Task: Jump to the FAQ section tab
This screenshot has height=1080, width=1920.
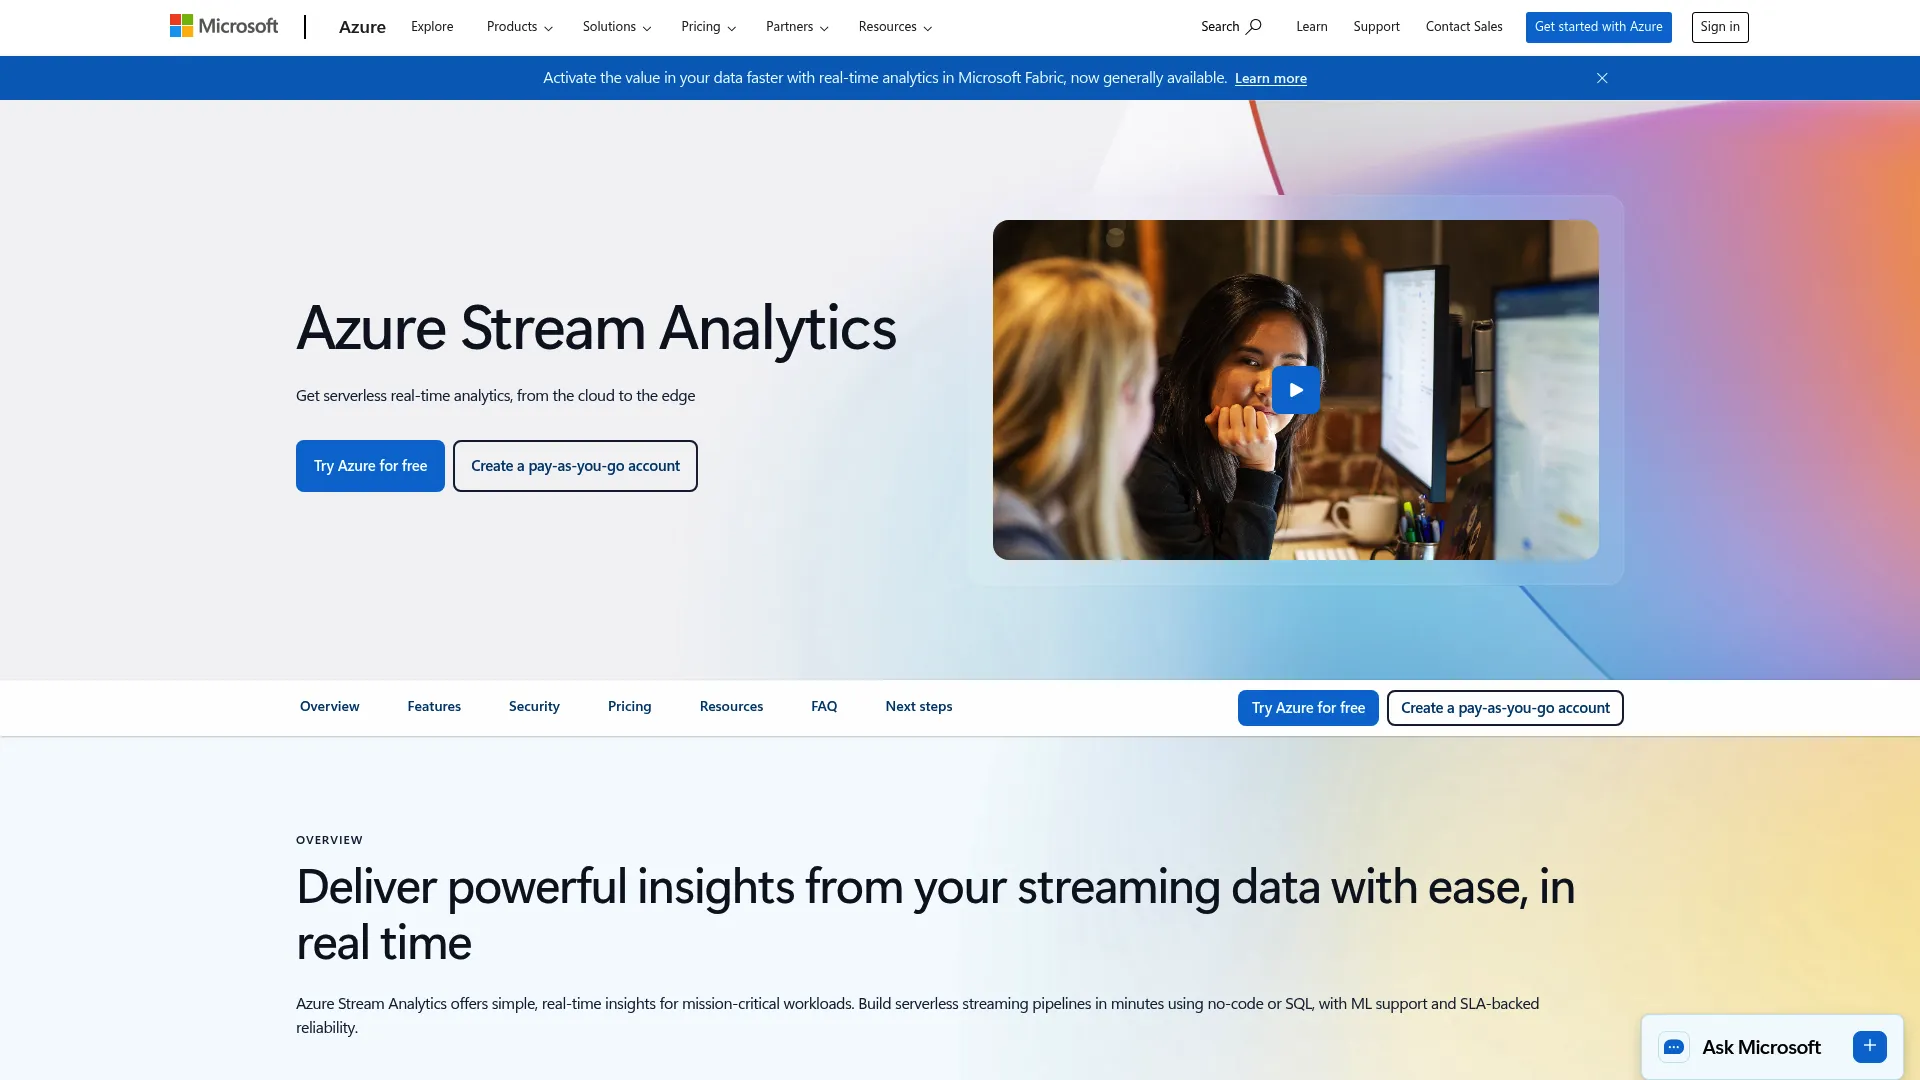Action: (824, 706)
